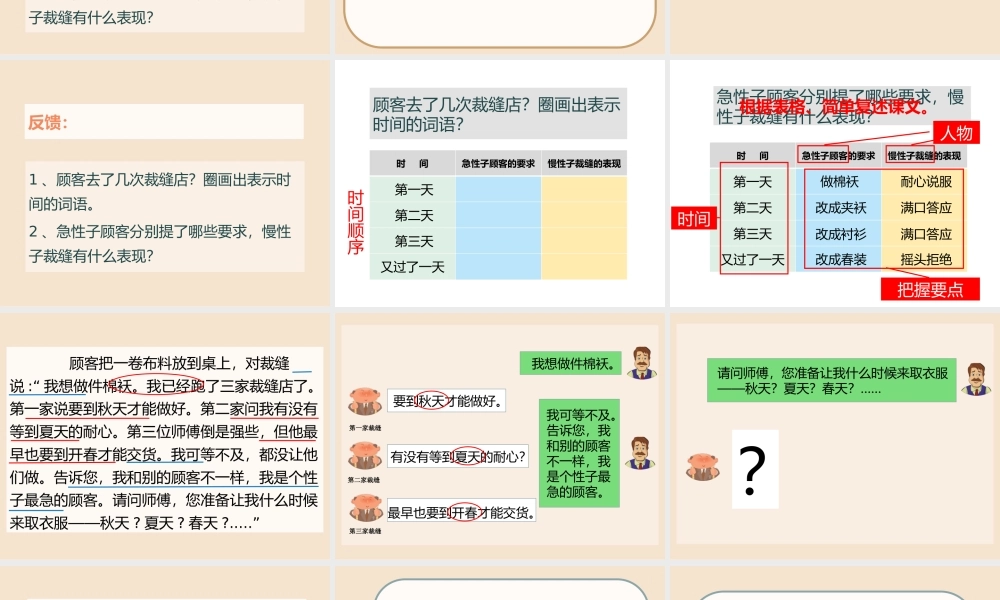Click feedback question 2 about 急性子顾客 requirements
Image resolution: width=1000 pixels, height=600 pixels.
tap(159, 244)
